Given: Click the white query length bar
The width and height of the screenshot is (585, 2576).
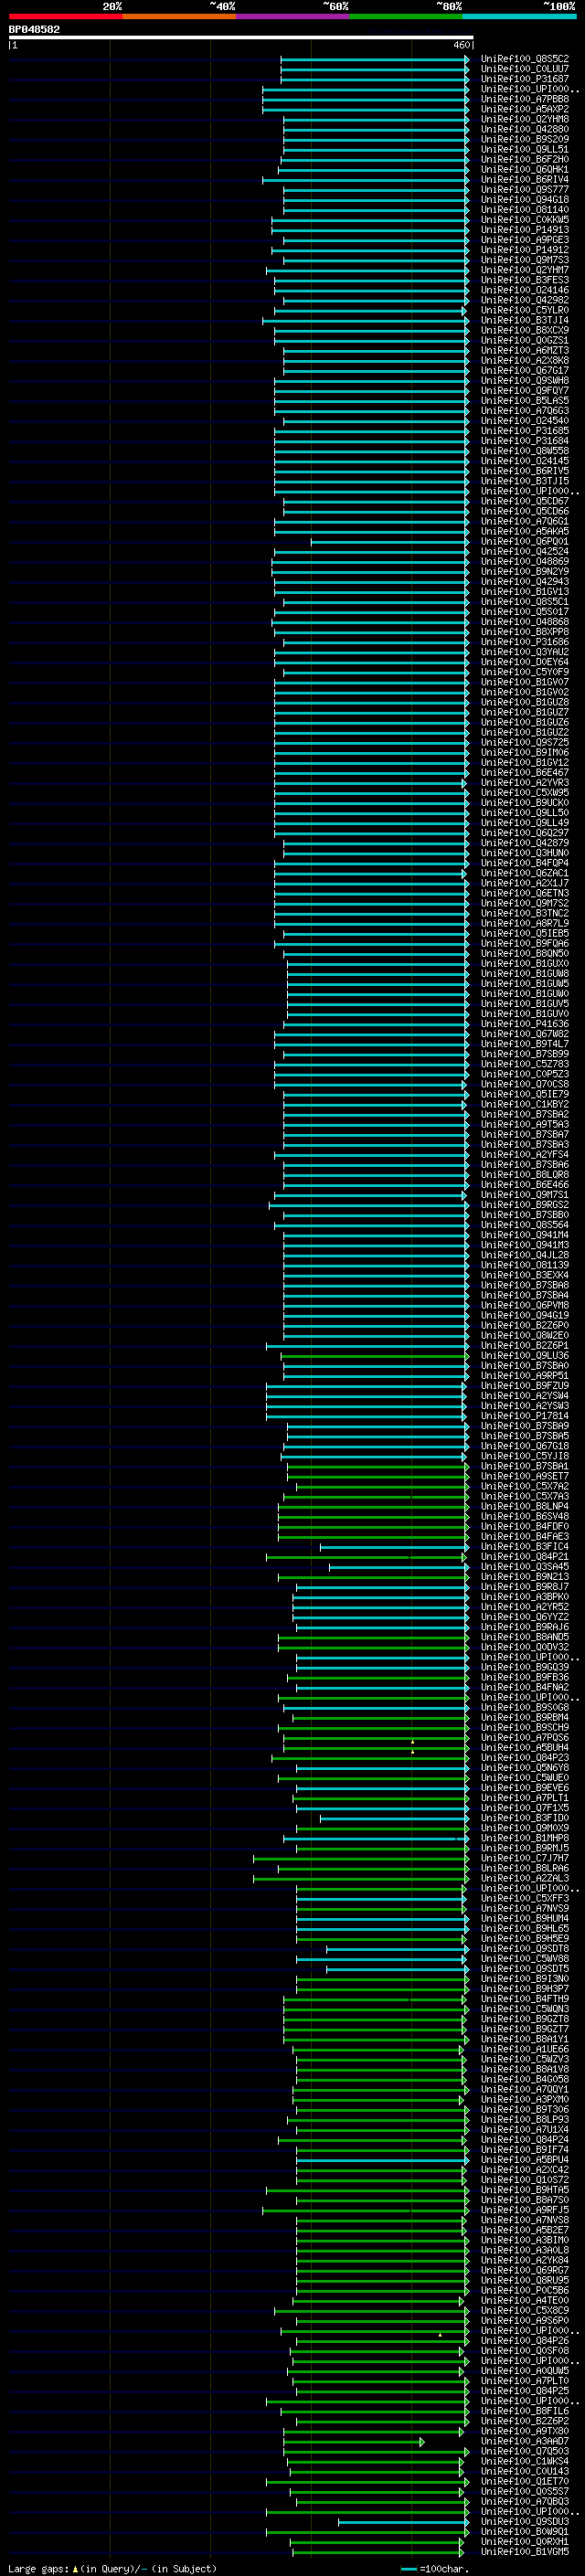Looking at the screenshot, I should 241,37.
